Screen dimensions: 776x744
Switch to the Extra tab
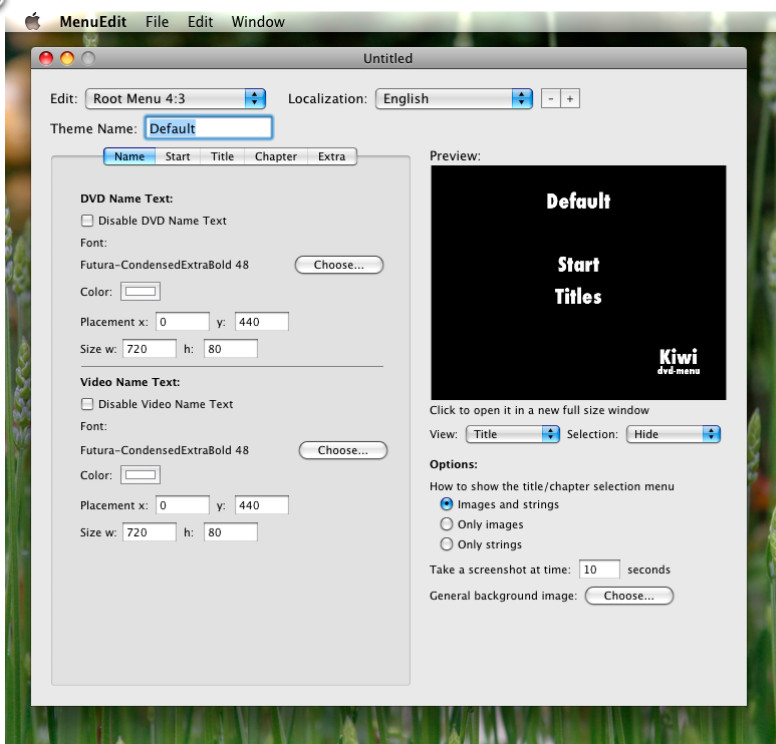pyautogui.click(x=332, y=156)
